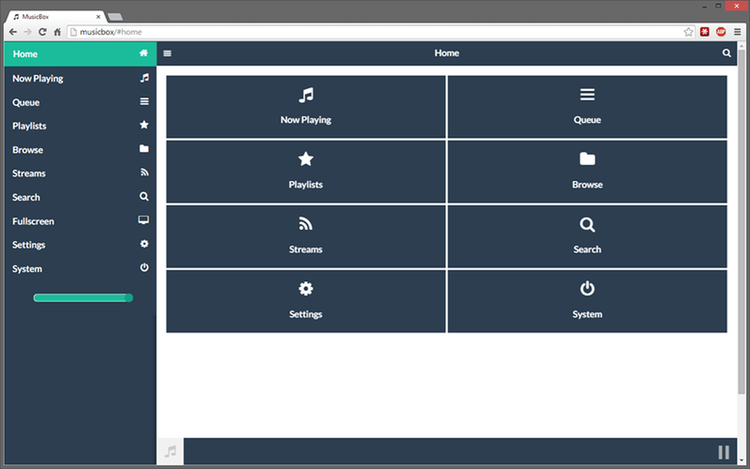Viewport: 750px width, 469px height.
Task: Open the Now Playing tile
Action: point(306,107)
